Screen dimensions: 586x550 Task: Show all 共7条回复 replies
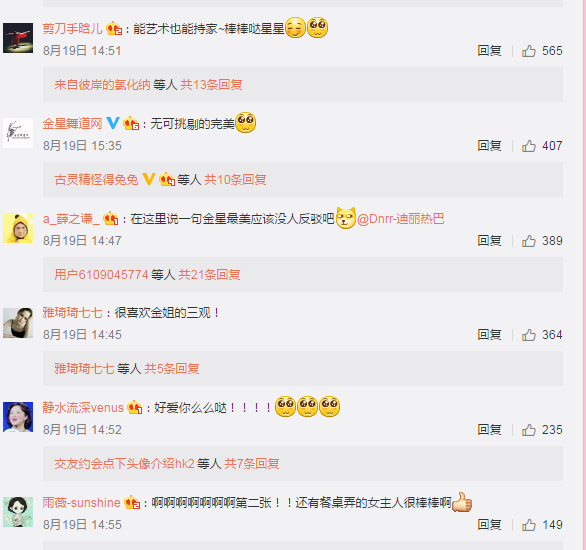(x=252, y=464)
